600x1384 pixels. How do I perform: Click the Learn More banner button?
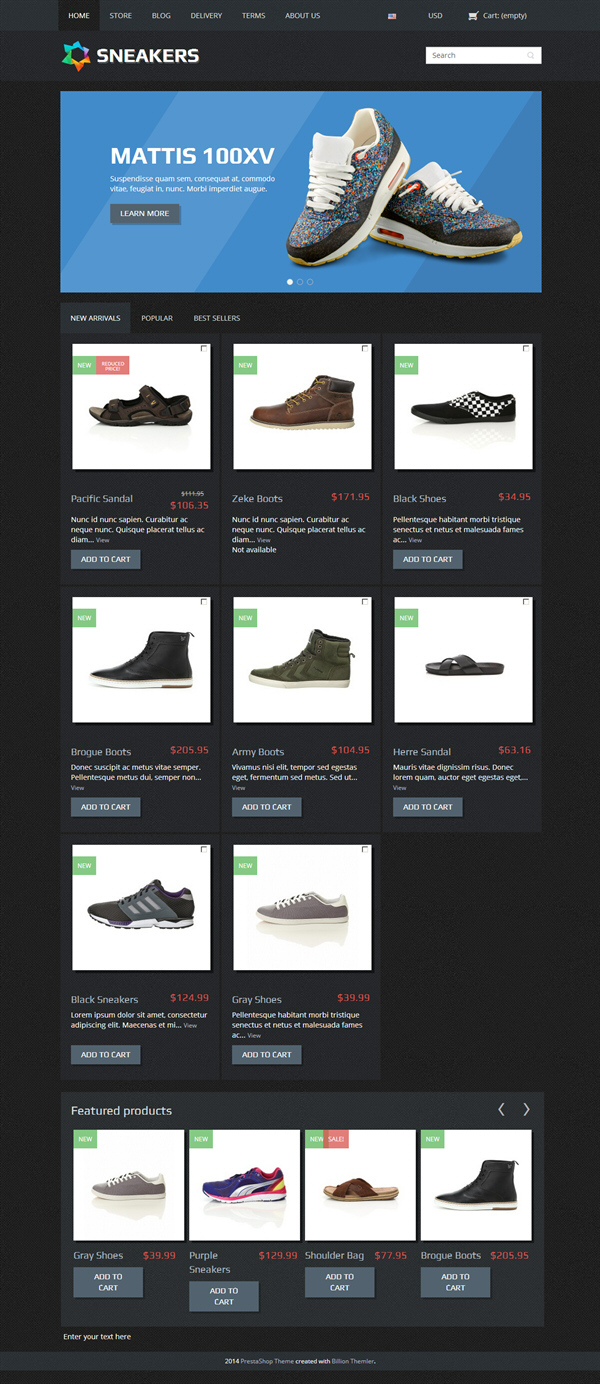pos(145,213)
